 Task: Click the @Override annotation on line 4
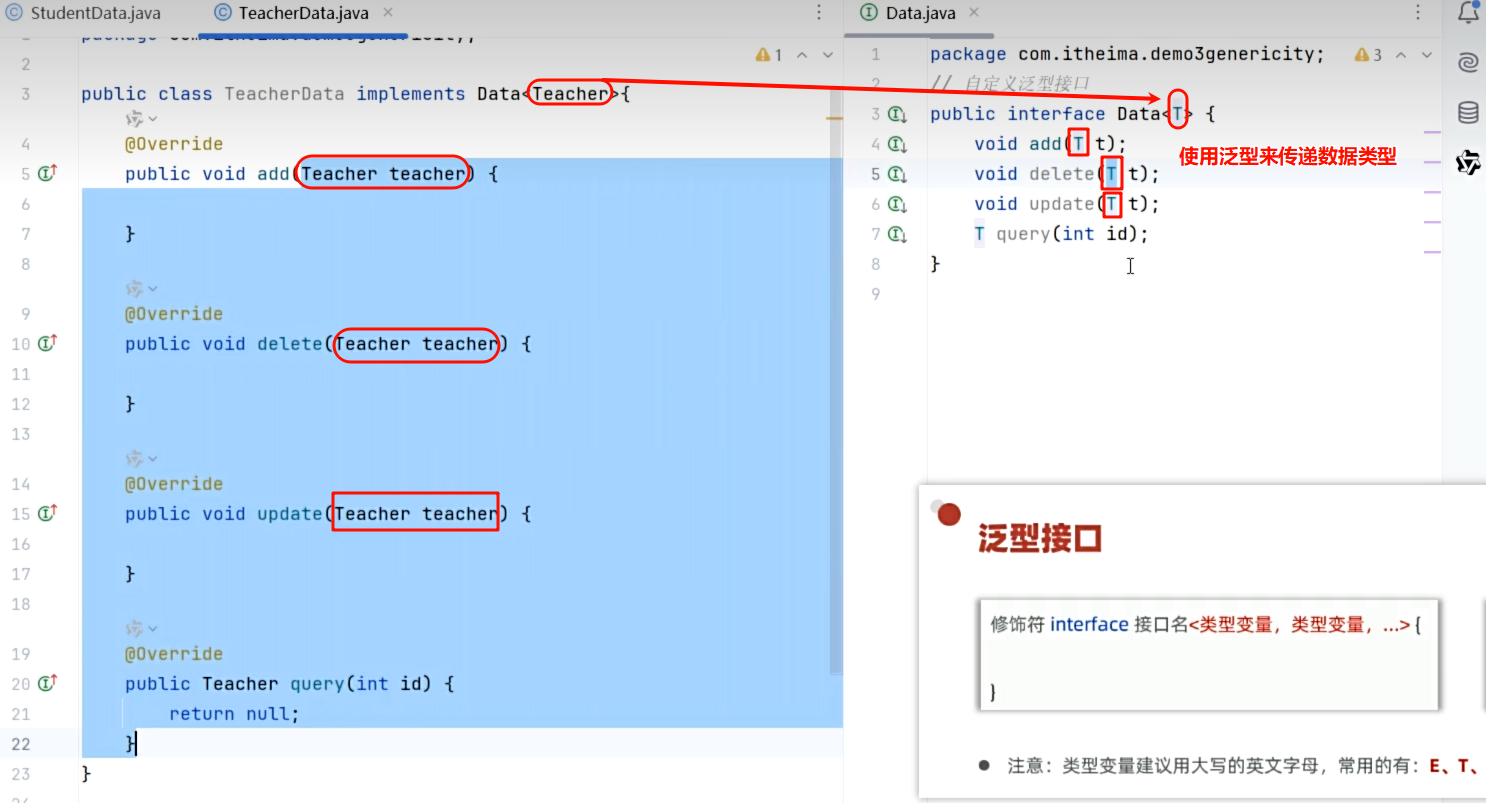(x=174, y=144)
